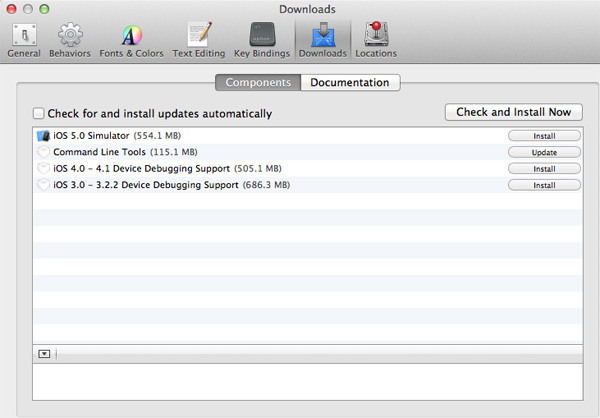Select the iOS 5.0 Simulator row text
The width and height of the screenshot is (600, 418).
pos(91,136)
